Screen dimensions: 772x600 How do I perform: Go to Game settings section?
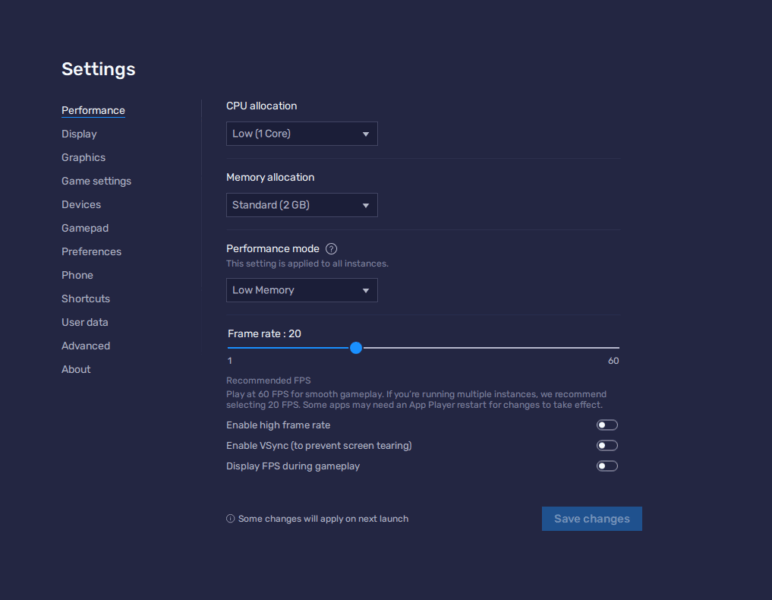pyautogui.click(x=96, y=181)
